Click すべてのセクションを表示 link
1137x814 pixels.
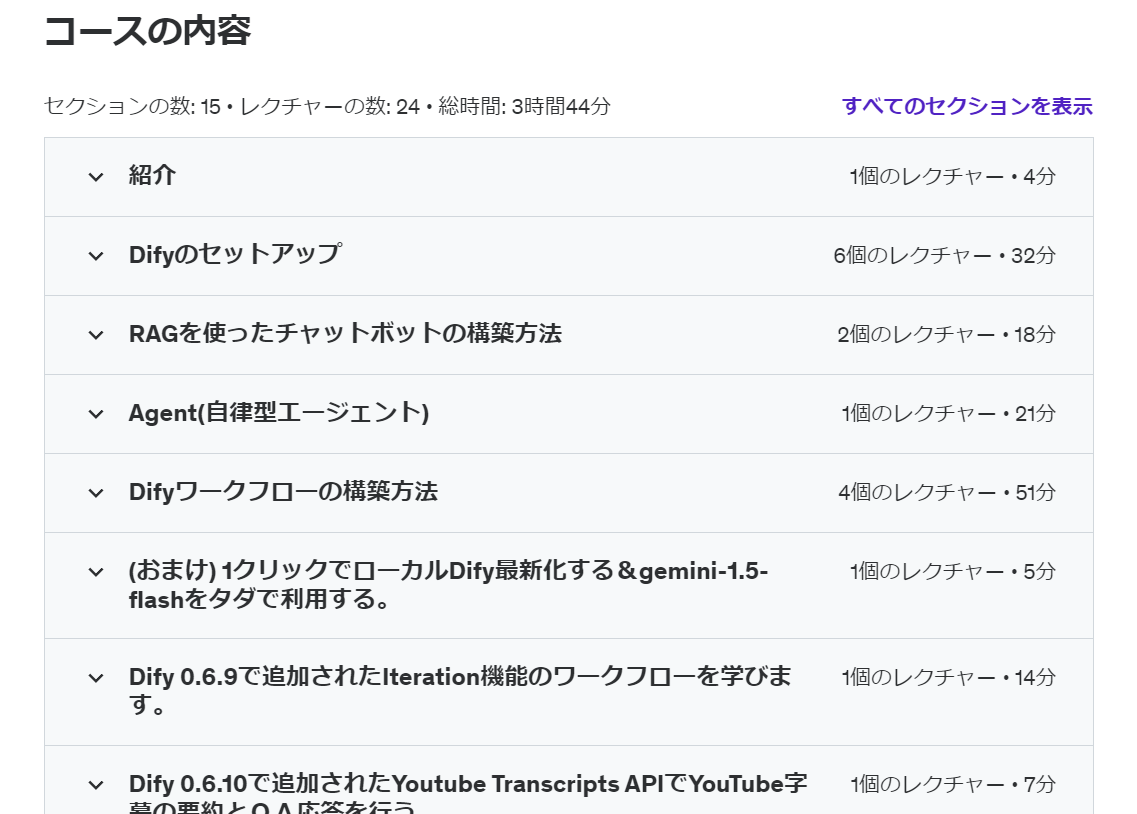point(966,104)
